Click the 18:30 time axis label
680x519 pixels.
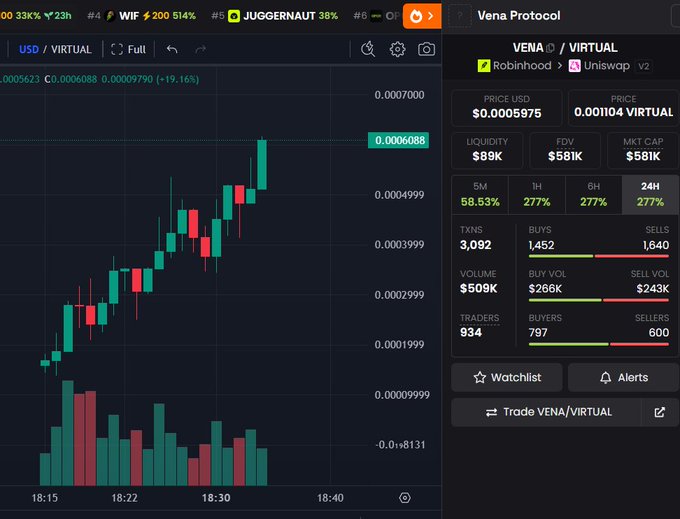[216, 498]
